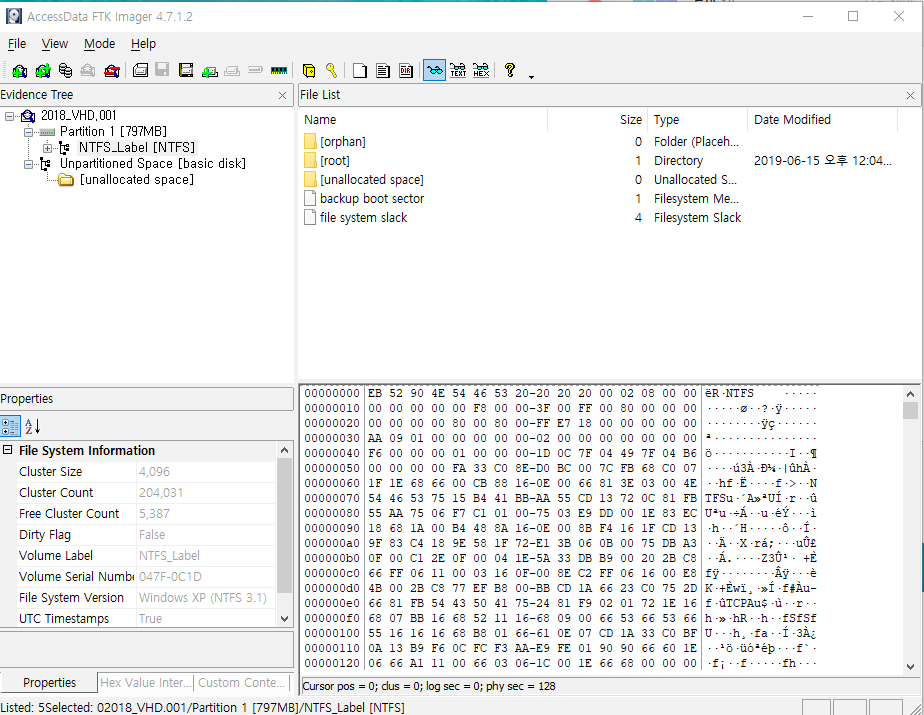Switch properties to categorized view icon

[x=10, y=426]
